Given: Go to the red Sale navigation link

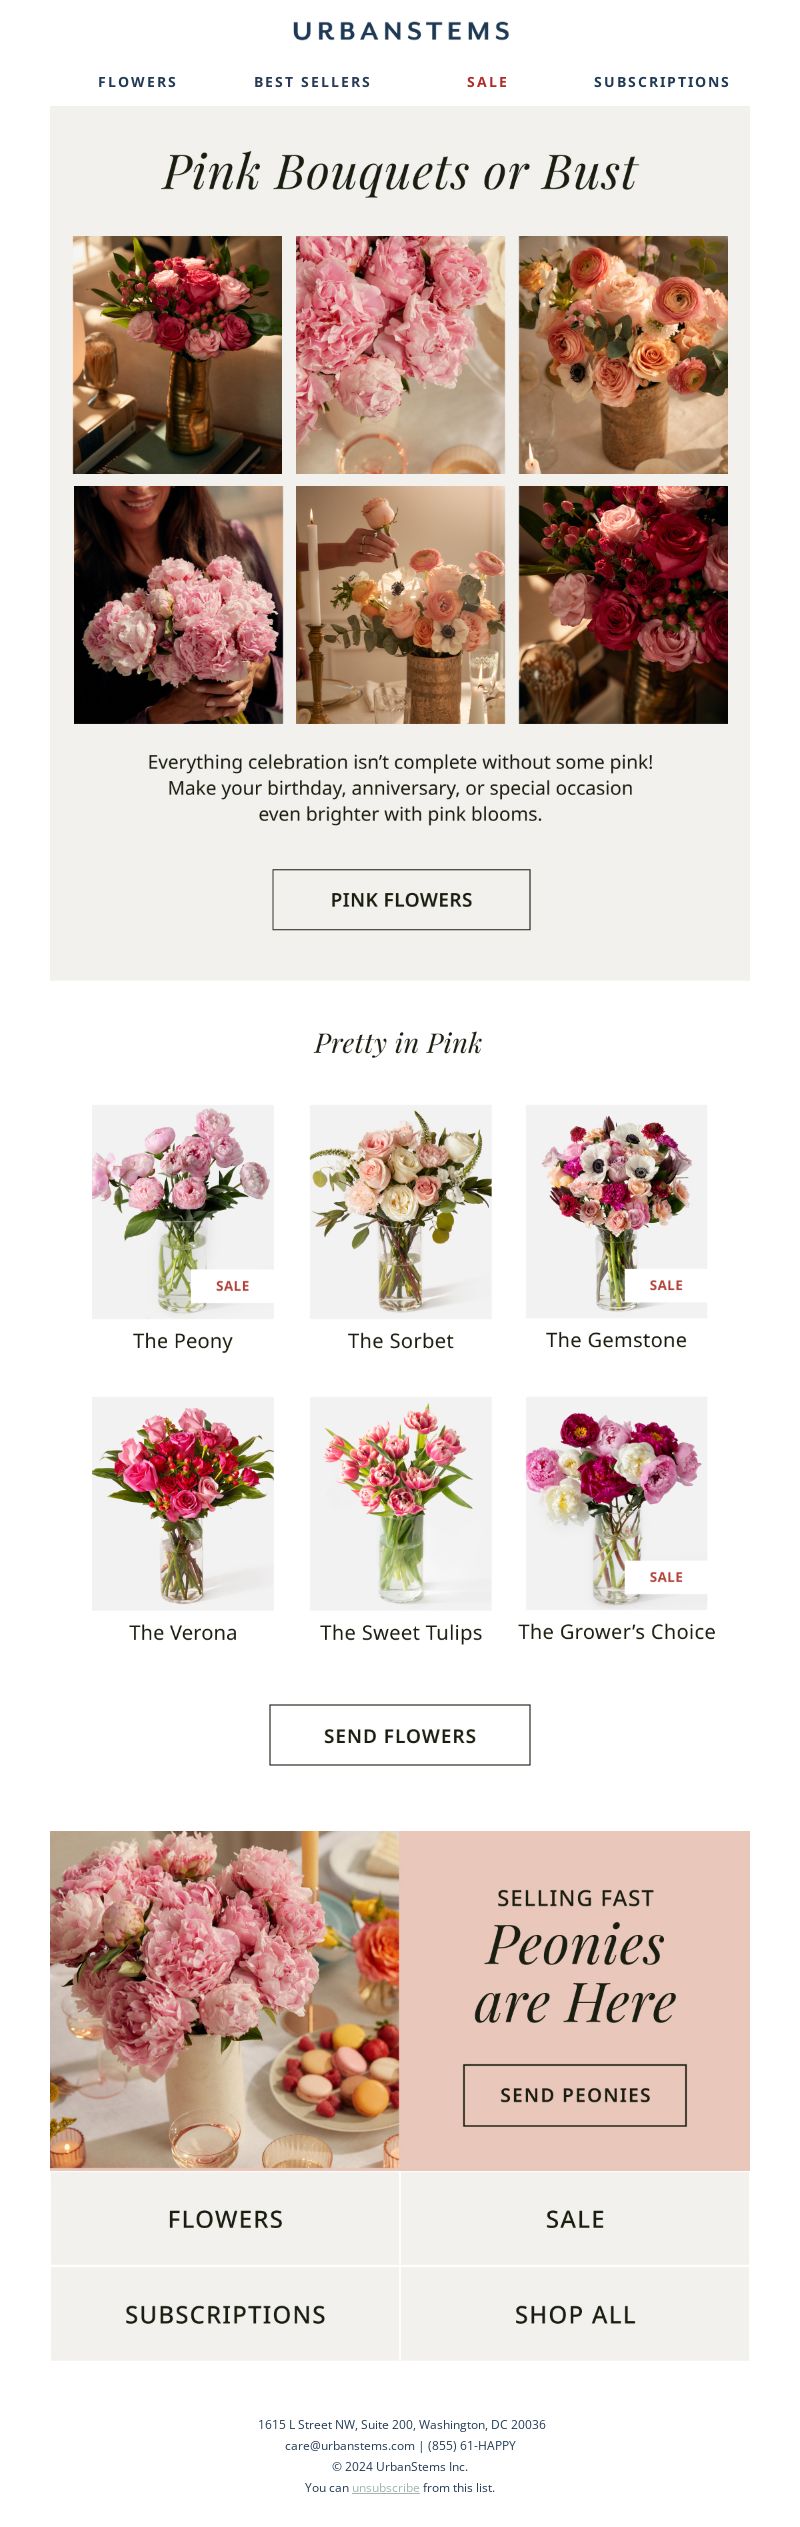Looking at the screenshot, I should click(x=487, y=82).
